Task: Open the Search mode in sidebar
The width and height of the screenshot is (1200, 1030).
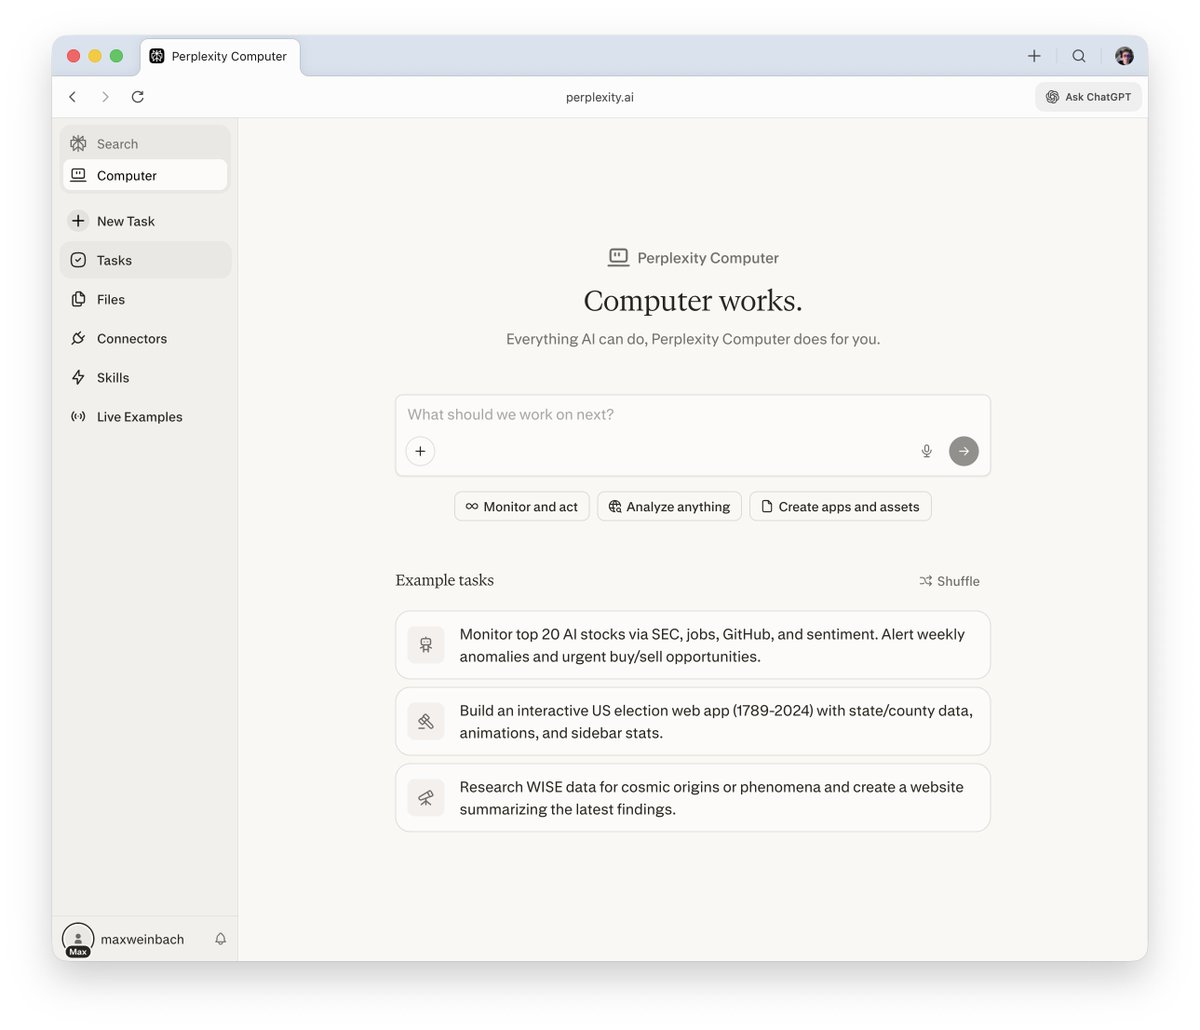Action: 145,144
